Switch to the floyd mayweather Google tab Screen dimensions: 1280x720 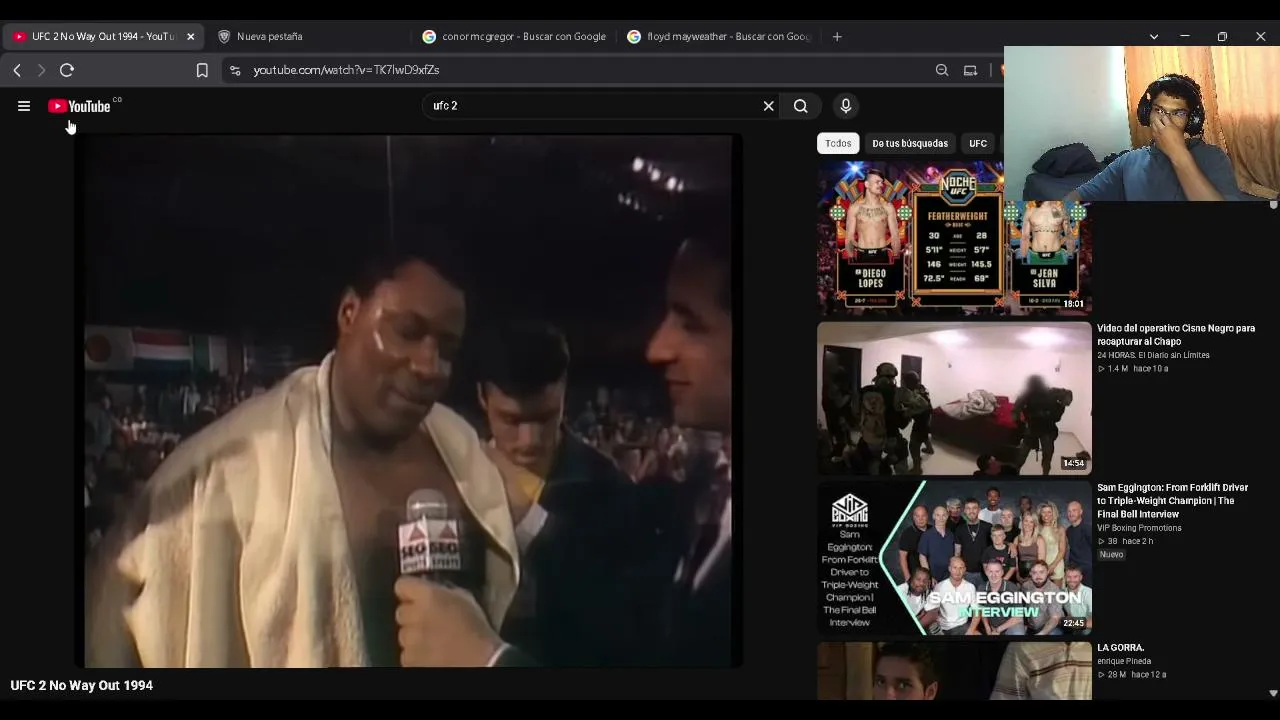[720, 36]
